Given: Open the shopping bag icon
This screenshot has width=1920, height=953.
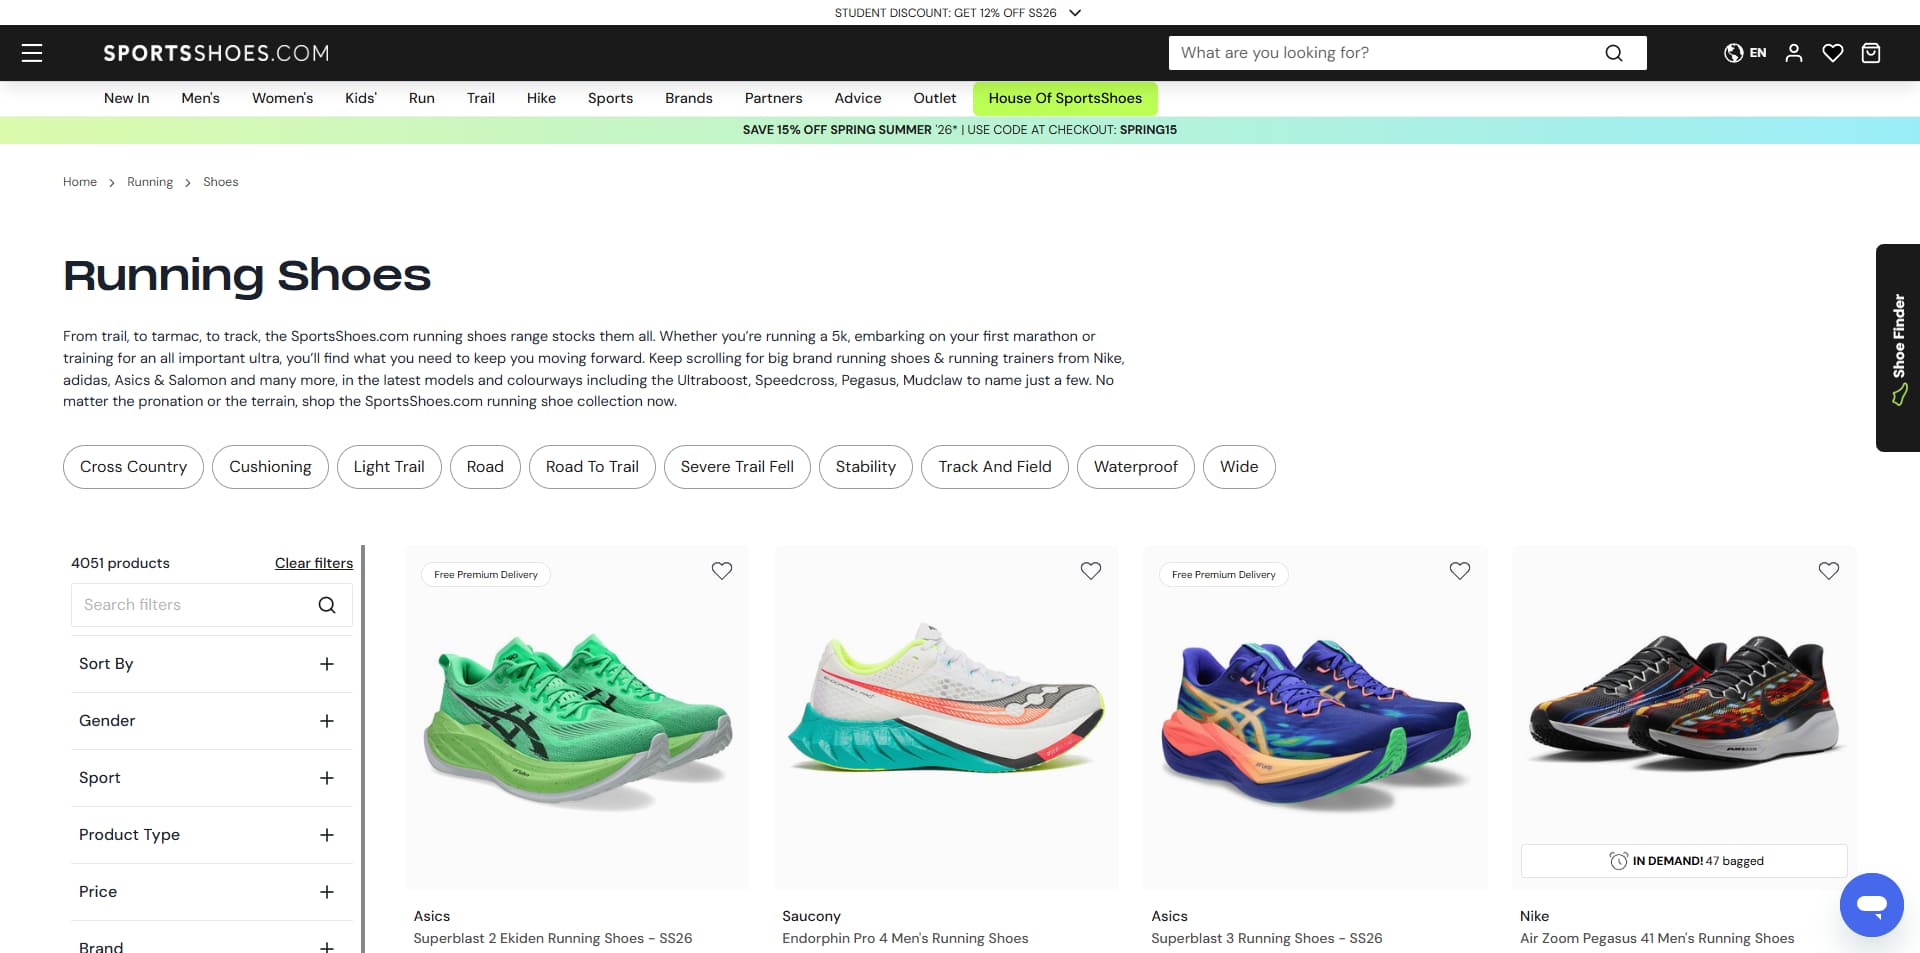Looking at the screenshot, I should (1871, 53).
